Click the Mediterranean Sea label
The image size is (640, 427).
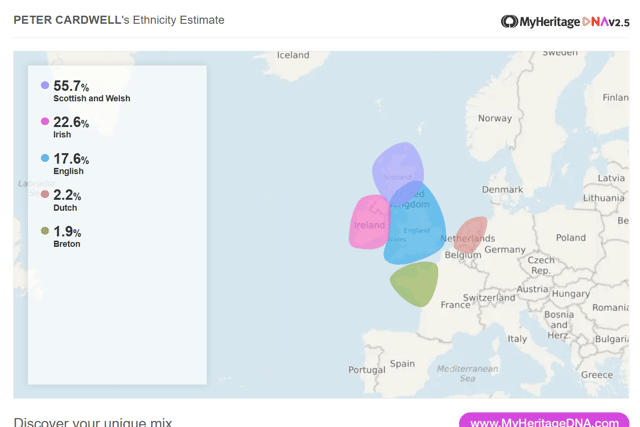click(x=467, y=374)
